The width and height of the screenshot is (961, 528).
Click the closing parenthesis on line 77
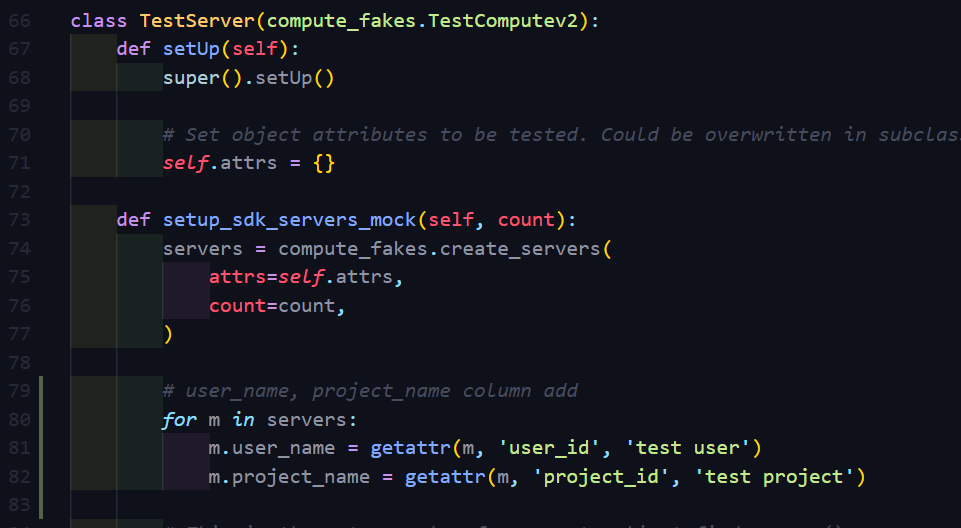pyautogui.click(x=168, y=334)
